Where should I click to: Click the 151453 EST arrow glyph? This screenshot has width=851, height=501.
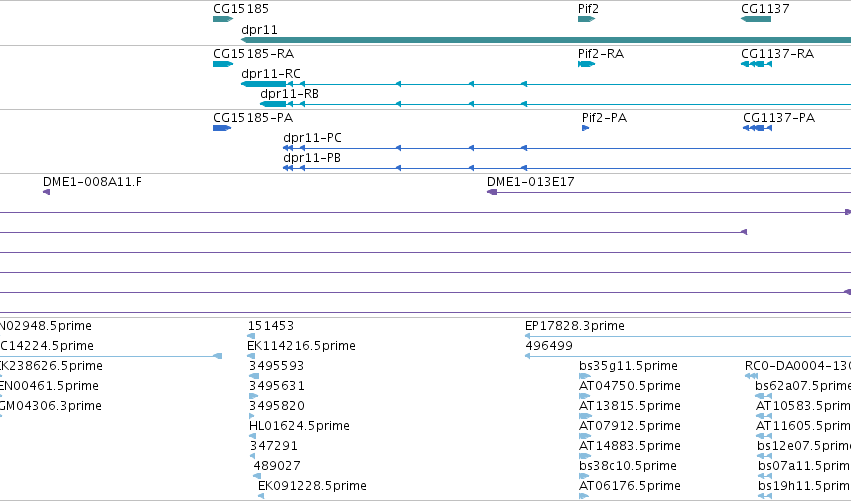pyautogui.click(x=251, y=336)
